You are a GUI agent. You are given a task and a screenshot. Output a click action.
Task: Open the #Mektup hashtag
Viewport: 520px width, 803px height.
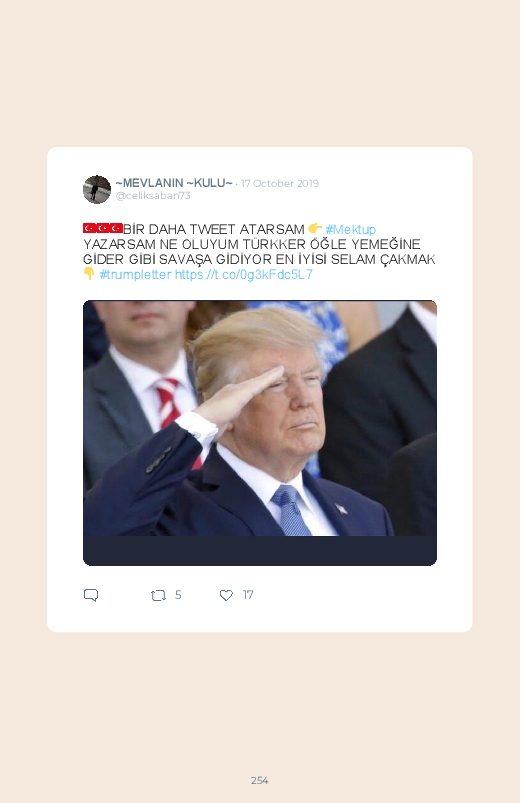point(350,229)
